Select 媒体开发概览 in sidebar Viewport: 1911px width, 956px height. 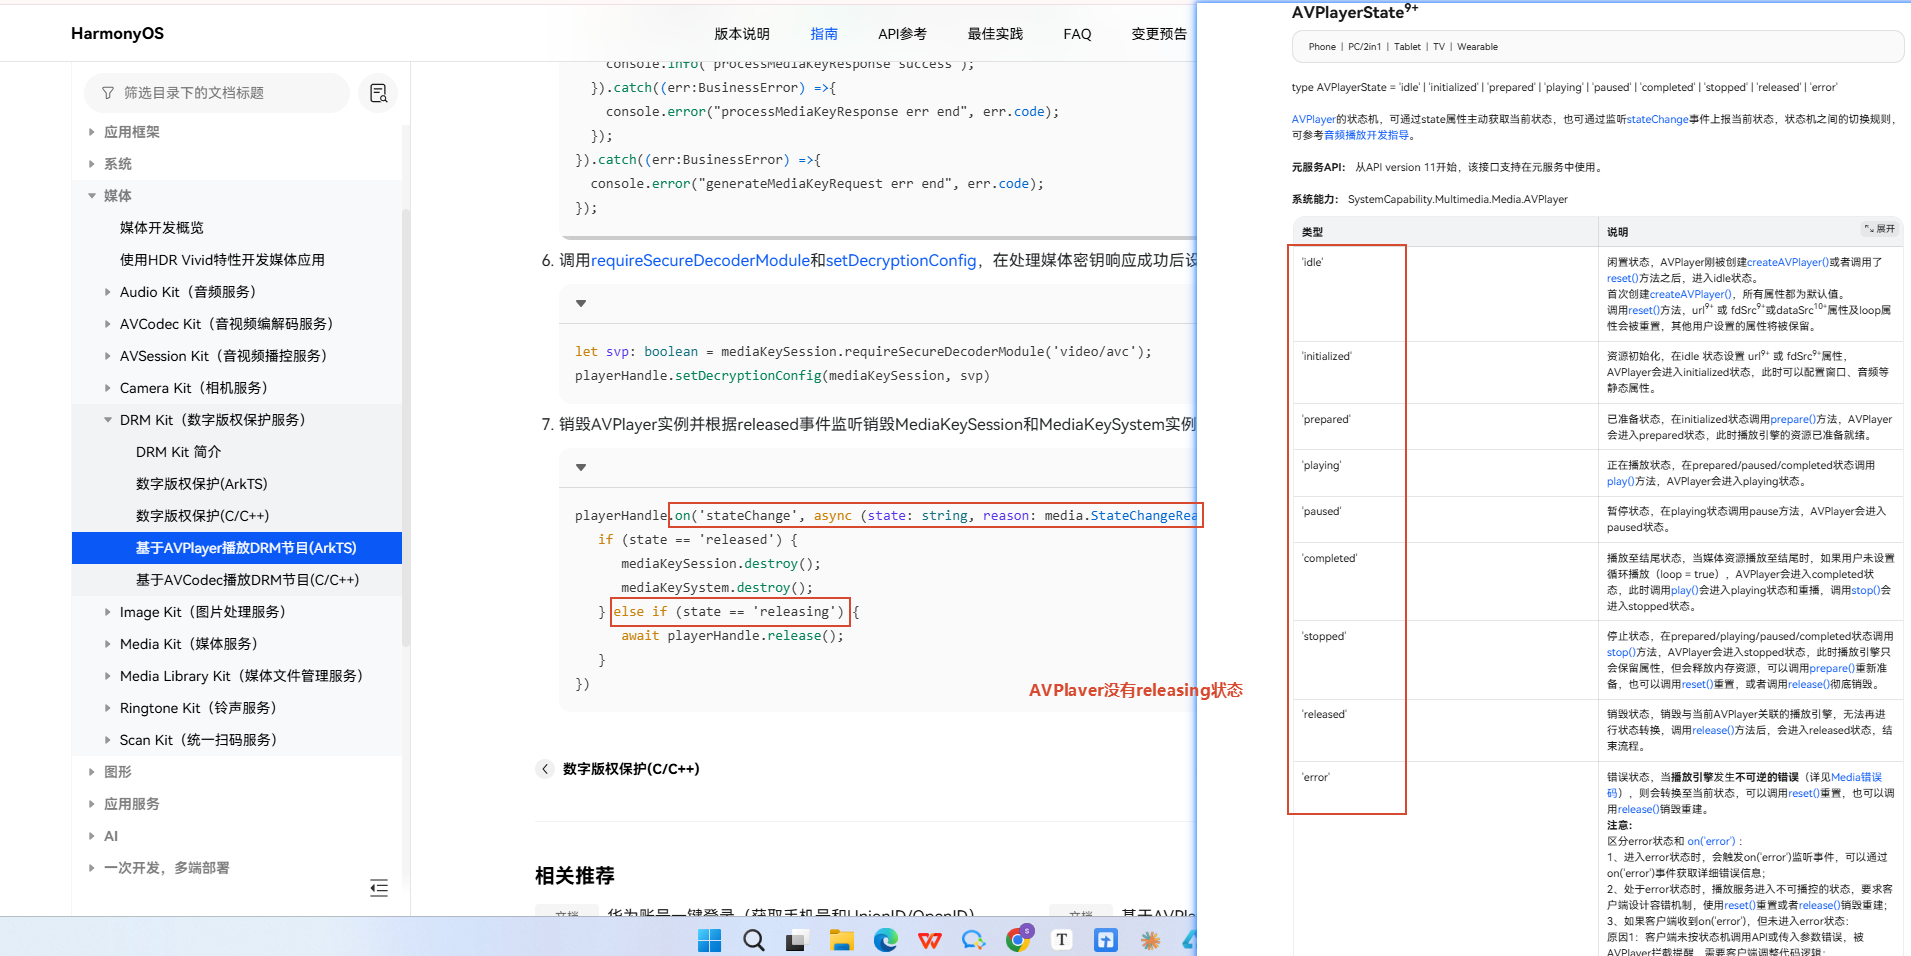[x=161, y=228]
